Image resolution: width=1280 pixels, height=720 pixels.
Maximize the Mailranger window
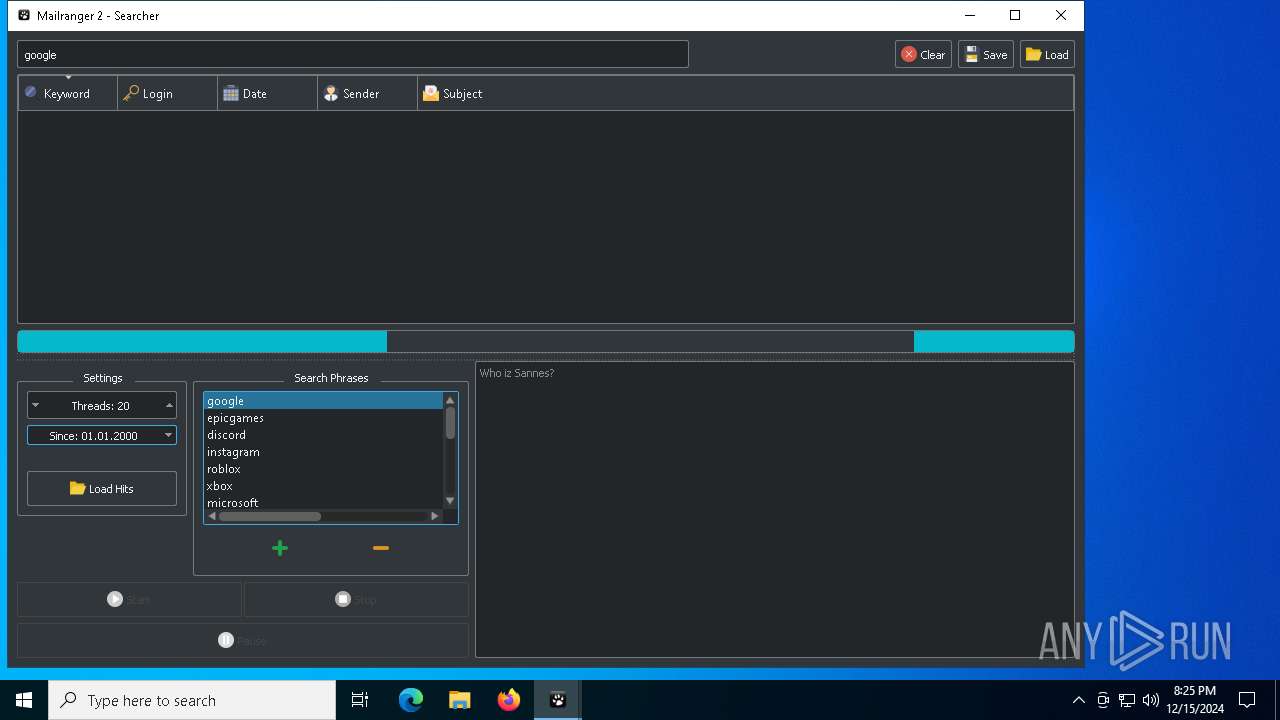(x=1015, y=15)
